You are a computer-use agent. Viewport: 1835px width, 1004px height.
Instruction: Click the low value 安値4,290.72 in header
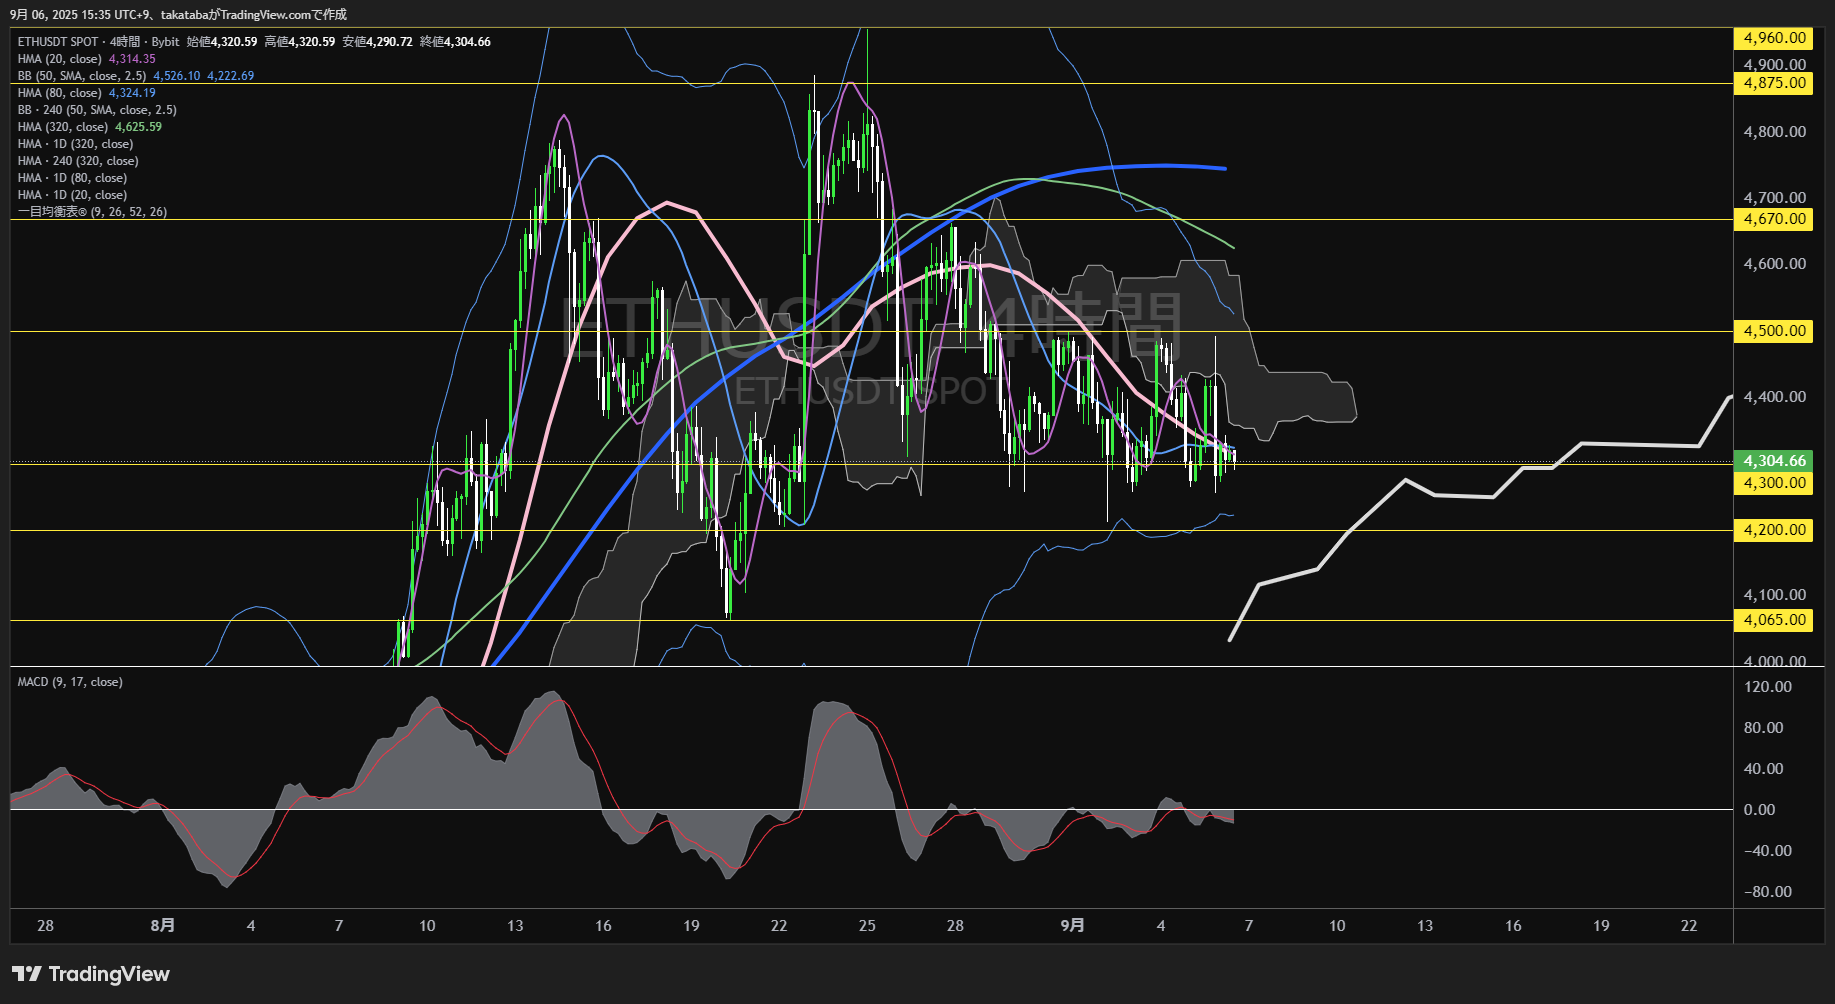point(377,42)
